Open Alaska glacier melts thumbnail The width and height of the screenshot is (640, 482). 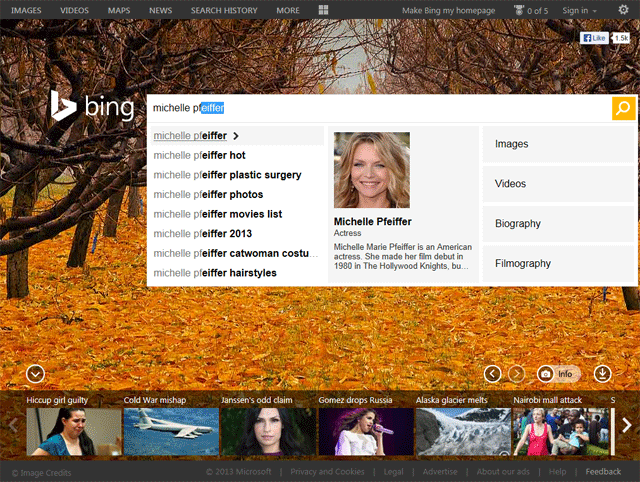[x=463, y=432]
